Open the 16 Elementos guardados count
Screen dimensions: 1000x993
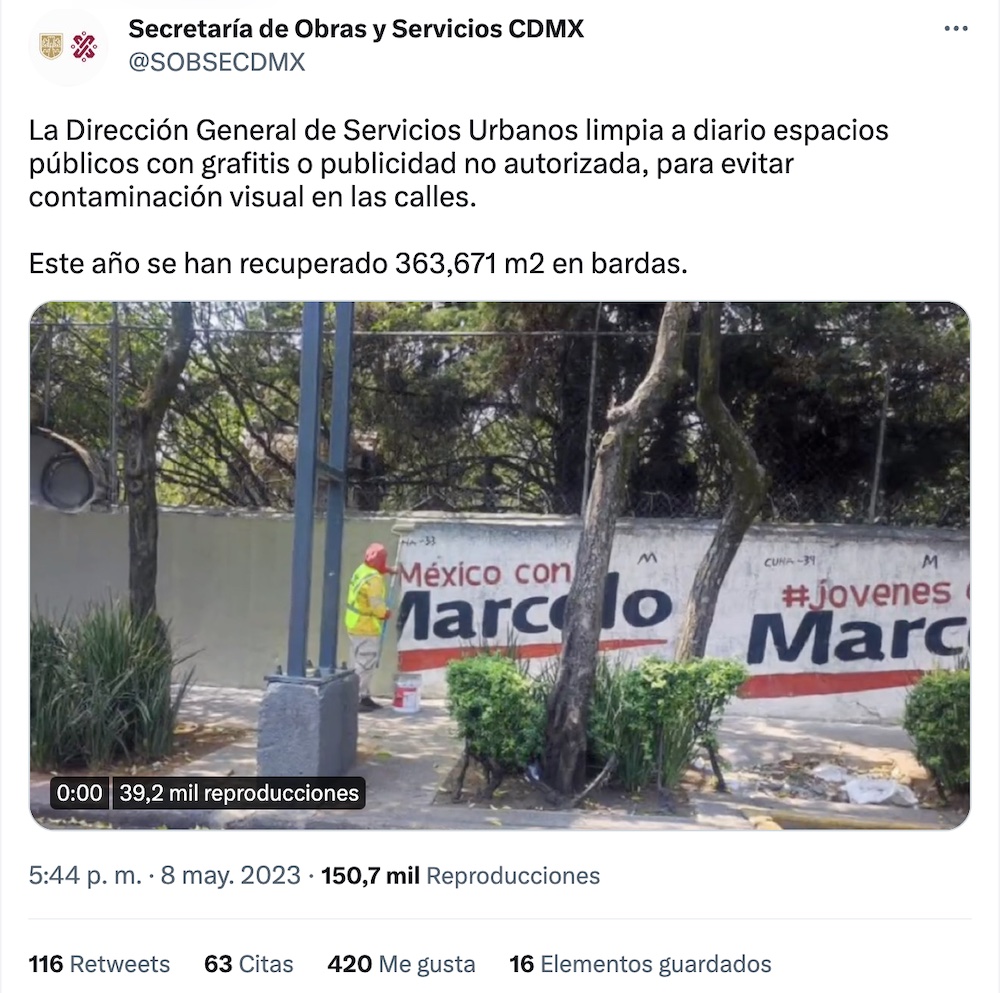click(x=640, y=964)
